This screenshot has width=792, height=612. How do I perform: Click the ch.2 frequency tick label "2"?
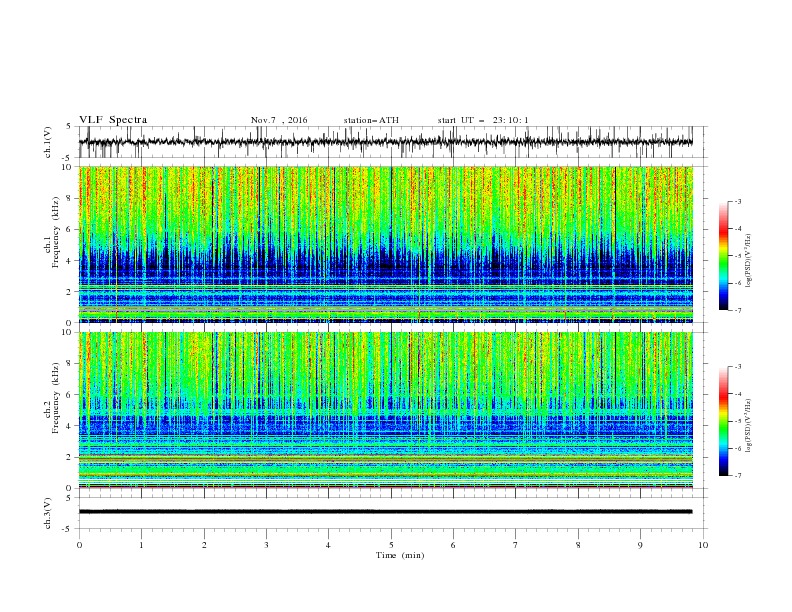pyautogui.click(x=71, y=457)
